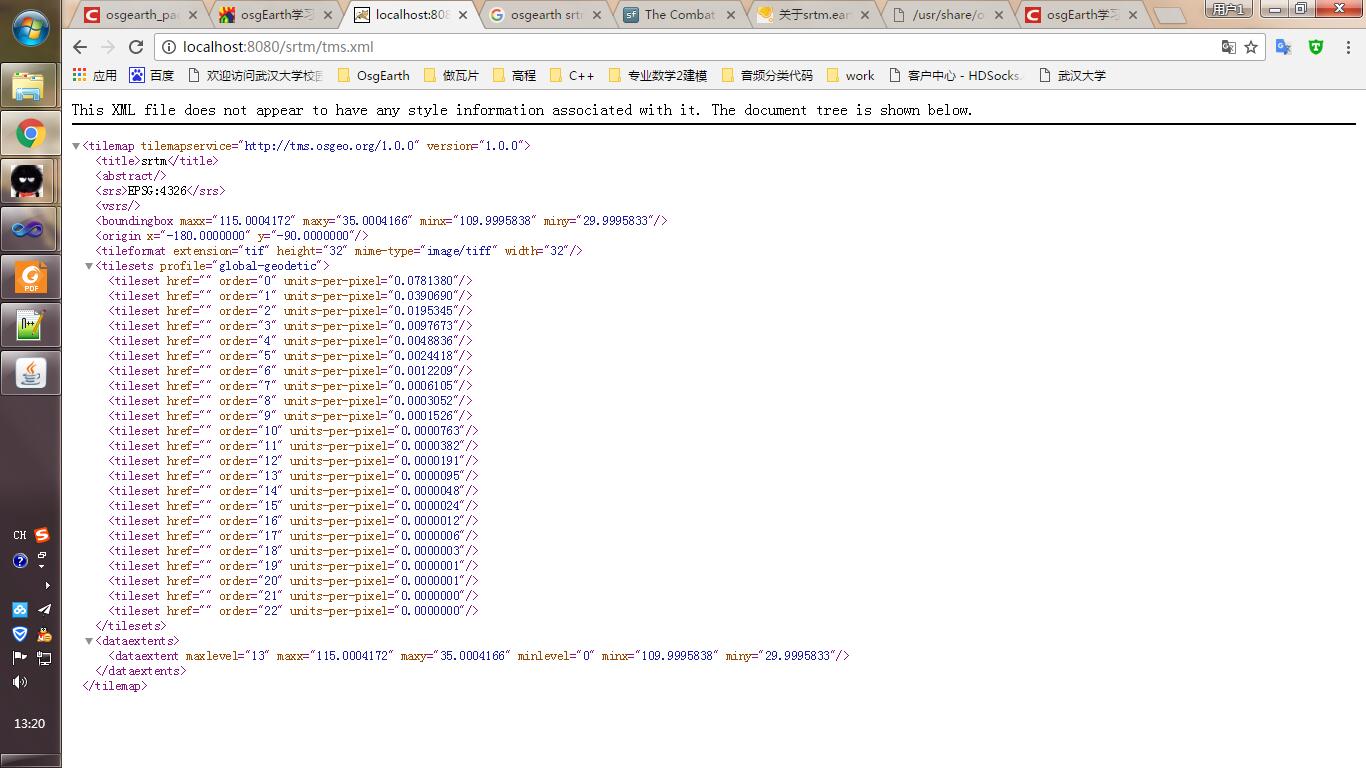Collapse the tilemap root node
The width and height of the screenshot is (1366, 768).
(76, 146)
